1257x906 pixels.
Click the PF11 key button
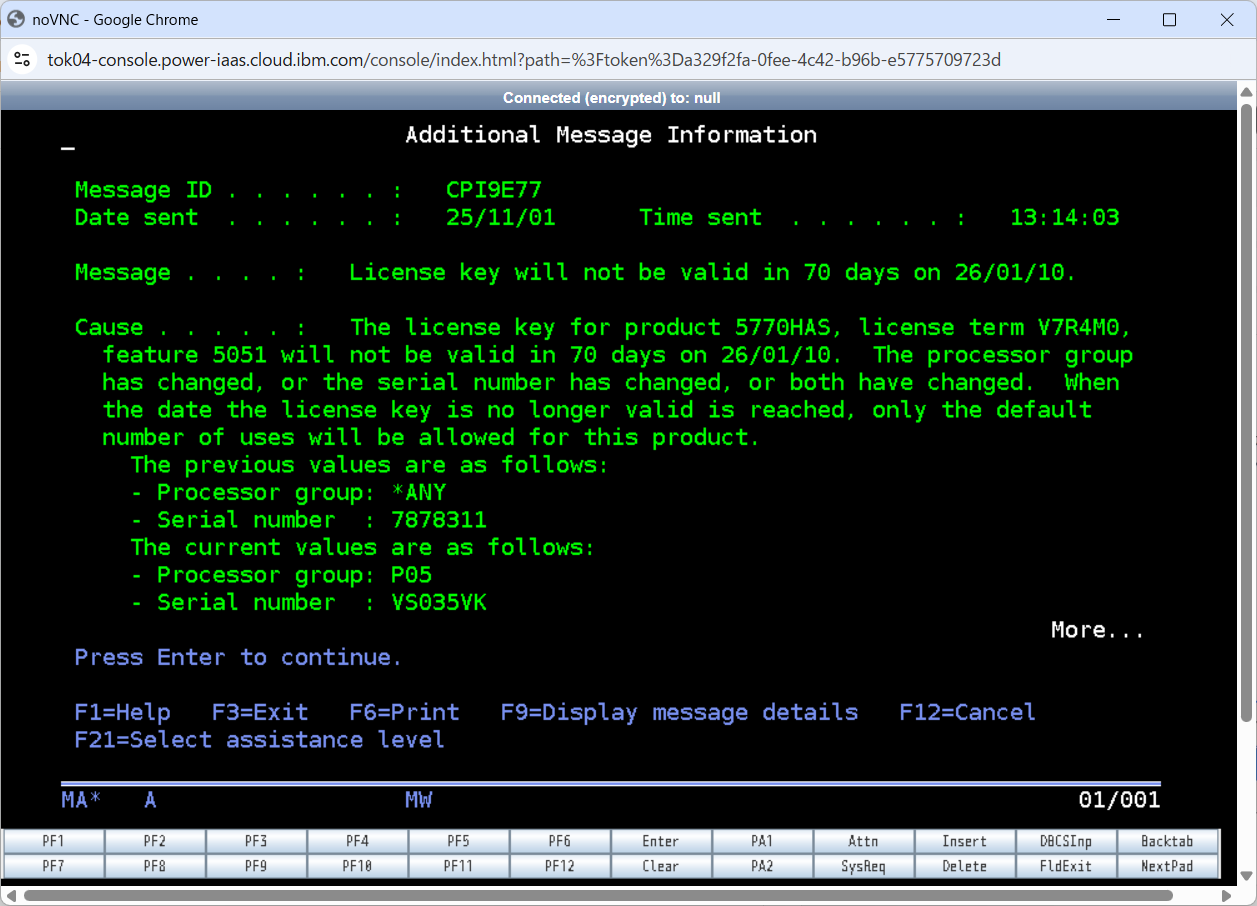click(x=459, y=866)
